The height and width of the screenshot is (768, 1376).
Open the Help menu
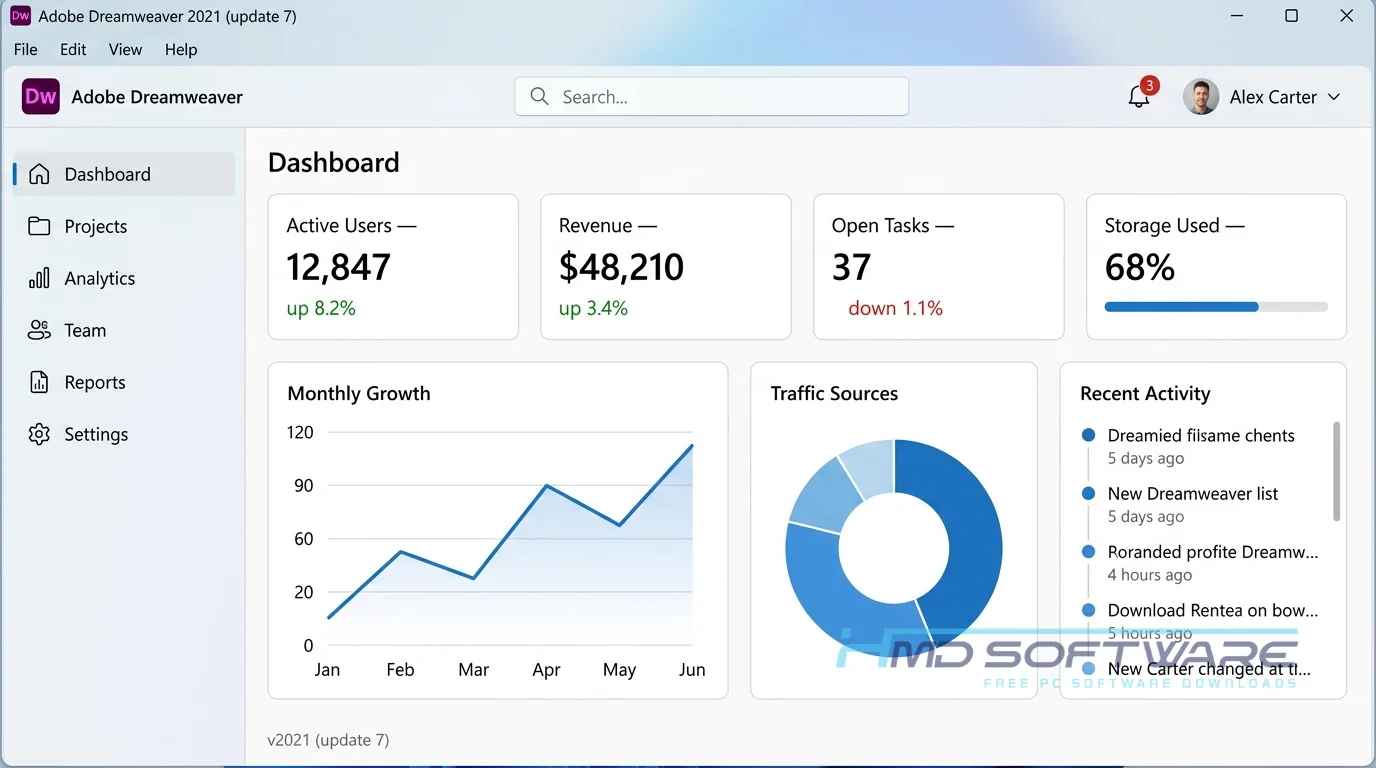point(181,49)
